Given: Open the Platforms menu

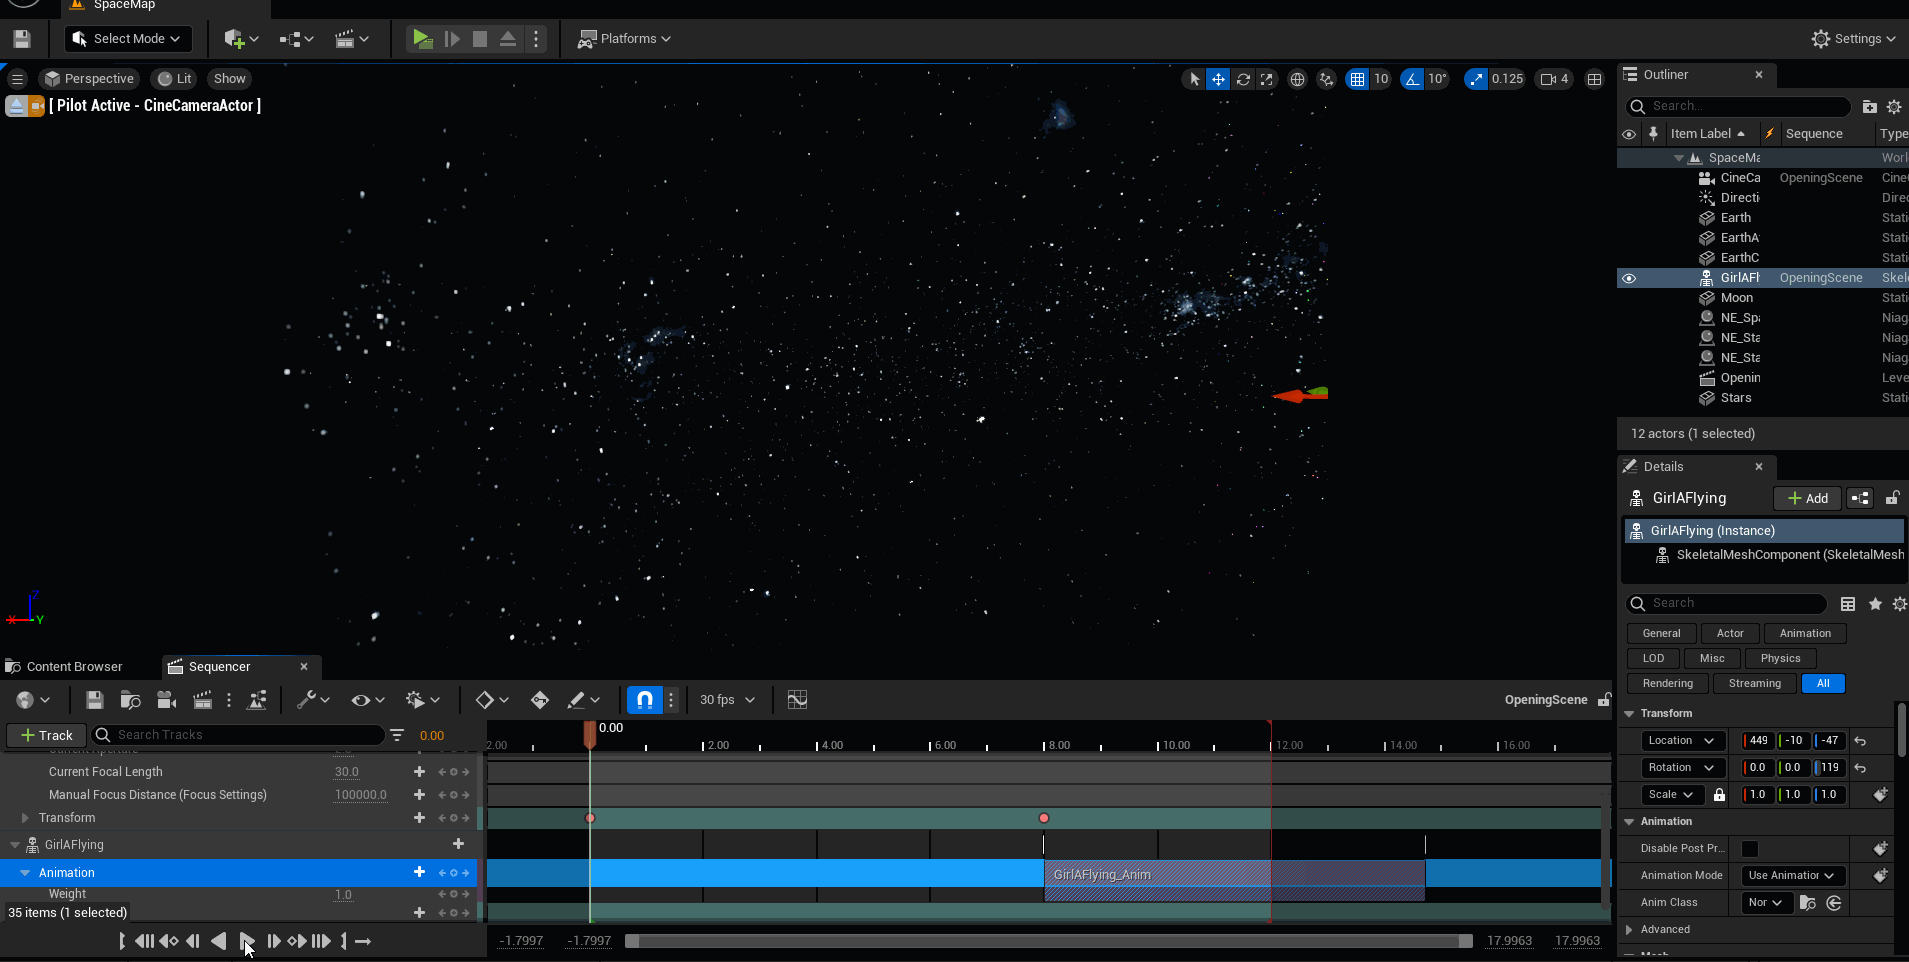Looking at the screenshot, I should click(x=625, y=39).
